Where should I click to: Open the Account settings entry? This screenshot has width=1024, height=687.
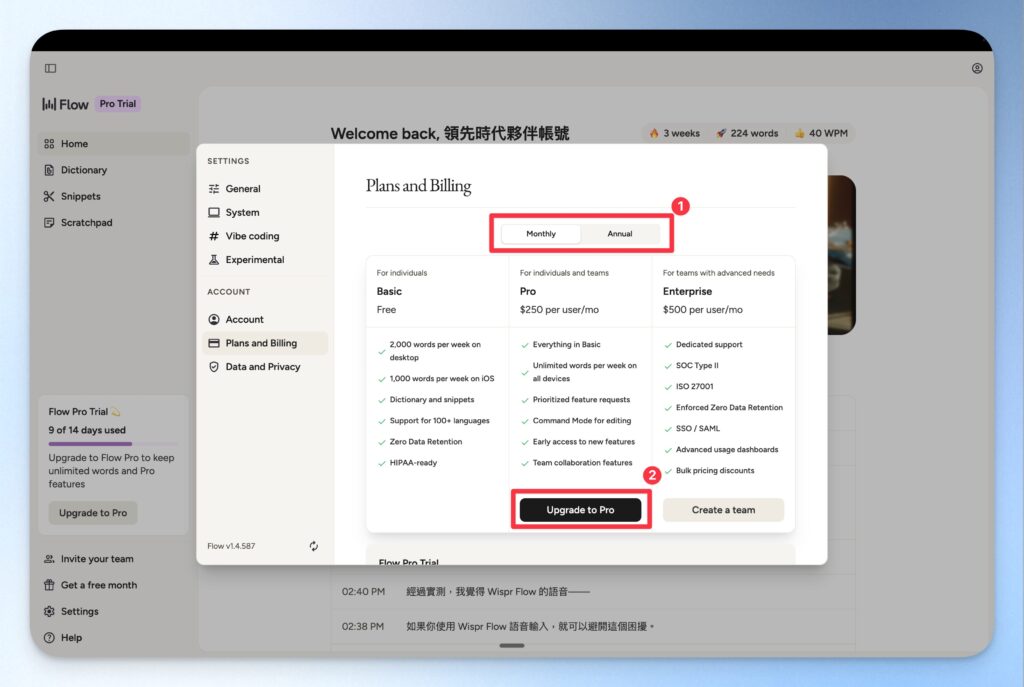click(244, 319)
